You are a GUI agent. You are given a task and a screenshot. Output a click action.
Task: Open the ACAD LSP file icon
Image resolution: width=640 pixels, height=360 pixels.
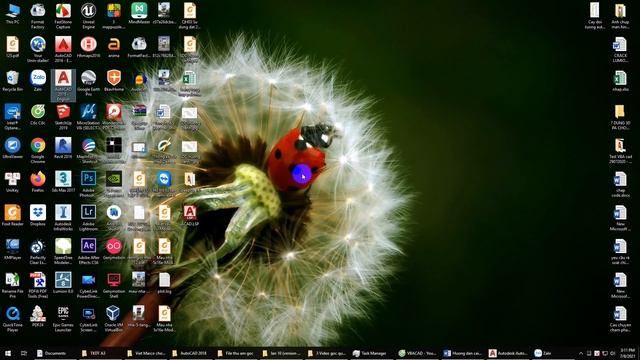[189, 216]
